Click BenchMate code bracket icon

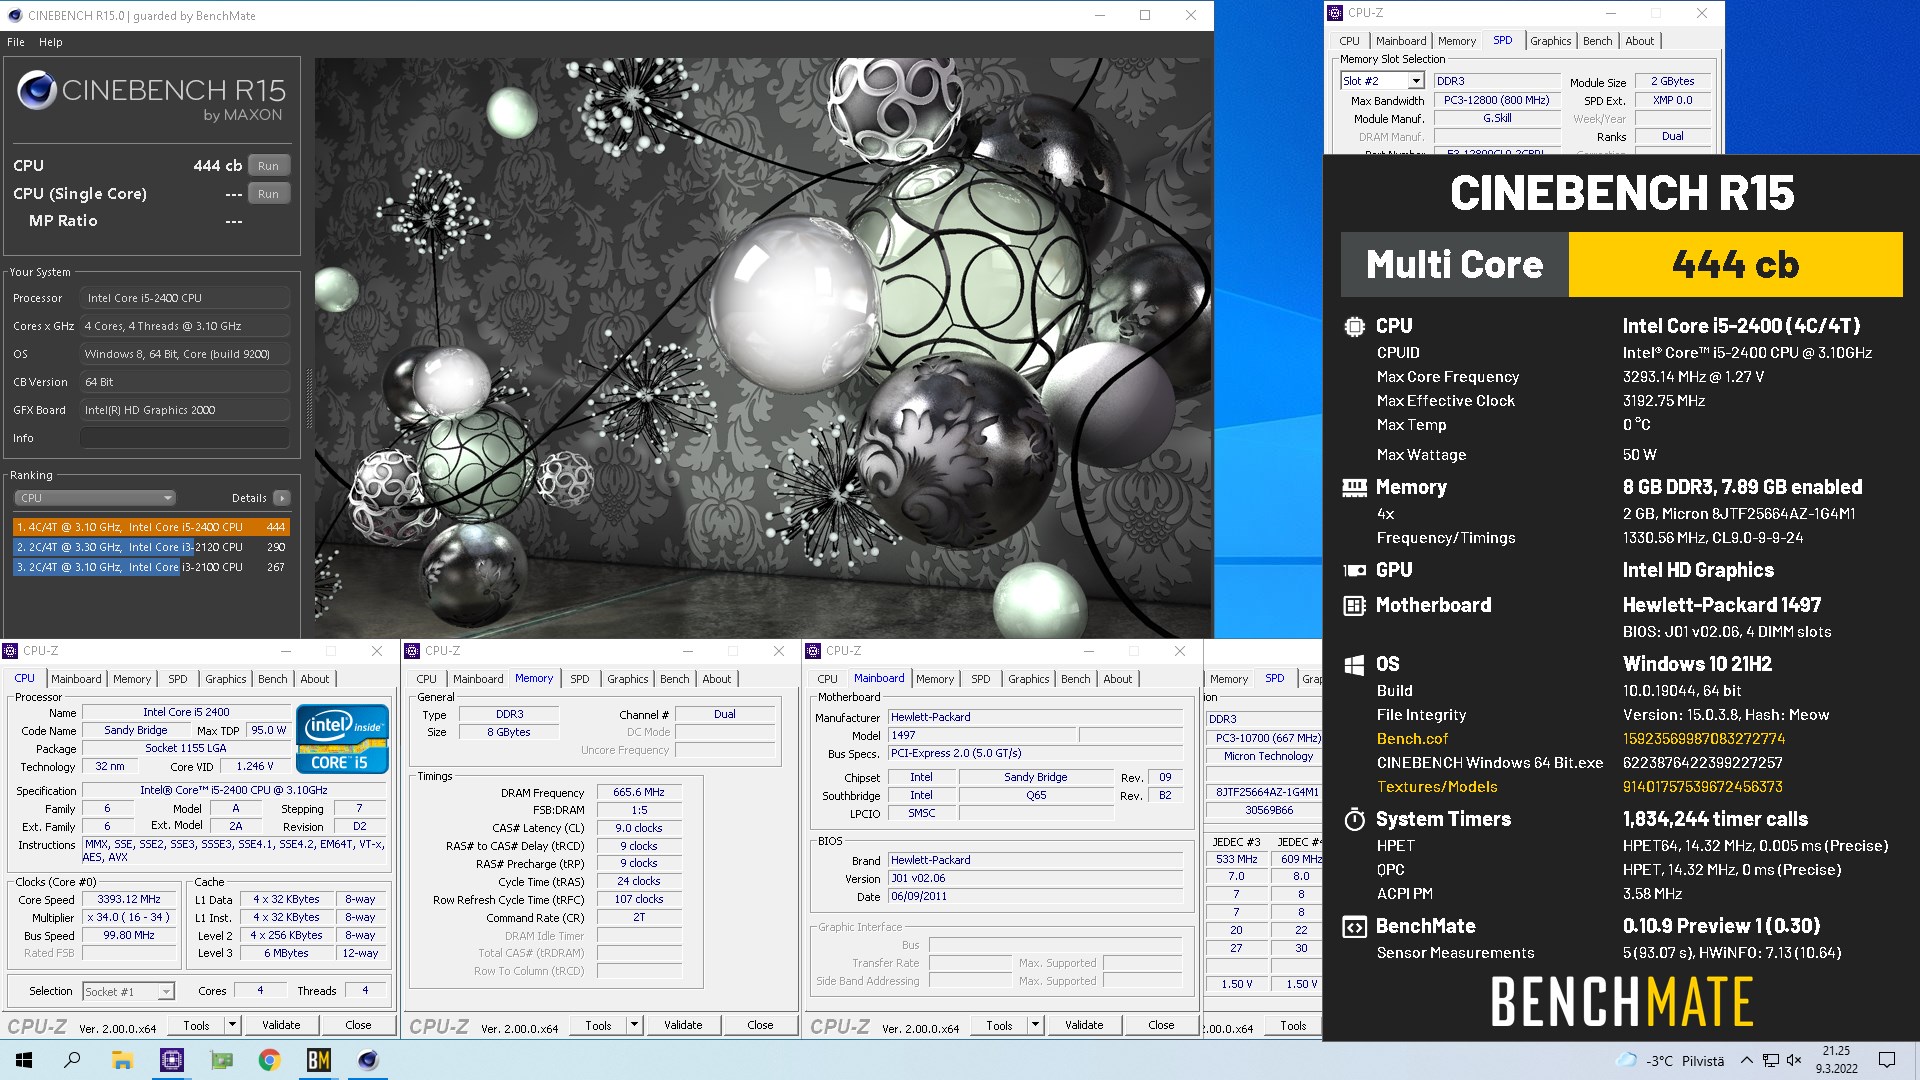click(1354, 926)
